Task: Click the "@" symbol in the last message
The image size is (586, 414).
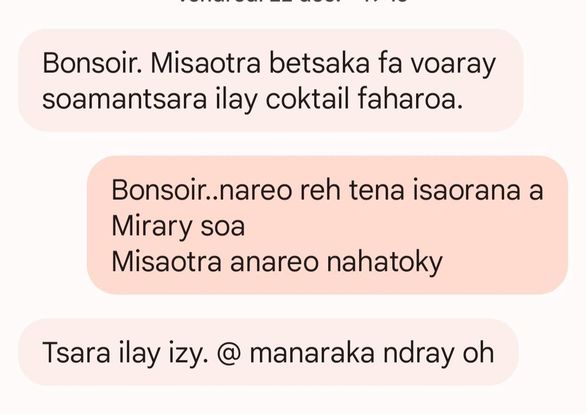Action: tap(229, 353)
